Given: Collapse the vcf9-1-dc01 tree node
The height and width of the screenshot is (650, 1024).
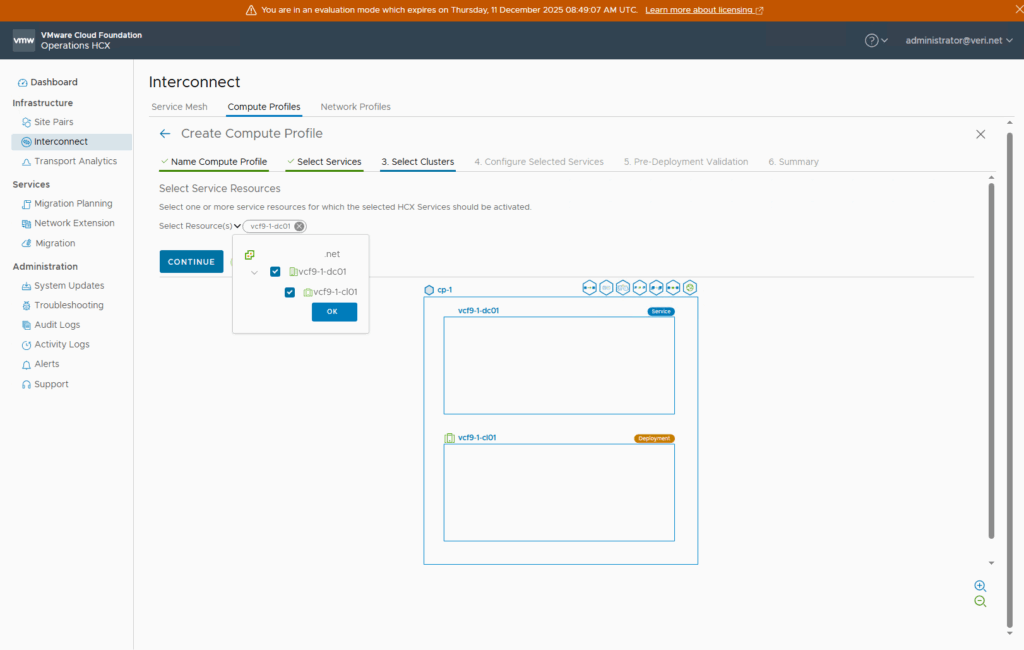Looking at the screenshot, I should click(254, 272).
